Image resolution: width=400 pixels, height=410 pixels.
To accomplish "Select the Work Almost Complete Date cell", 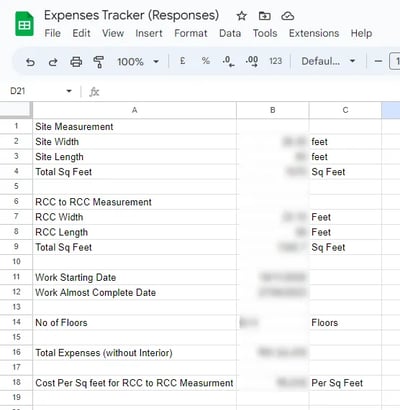I will coord(135,292).
